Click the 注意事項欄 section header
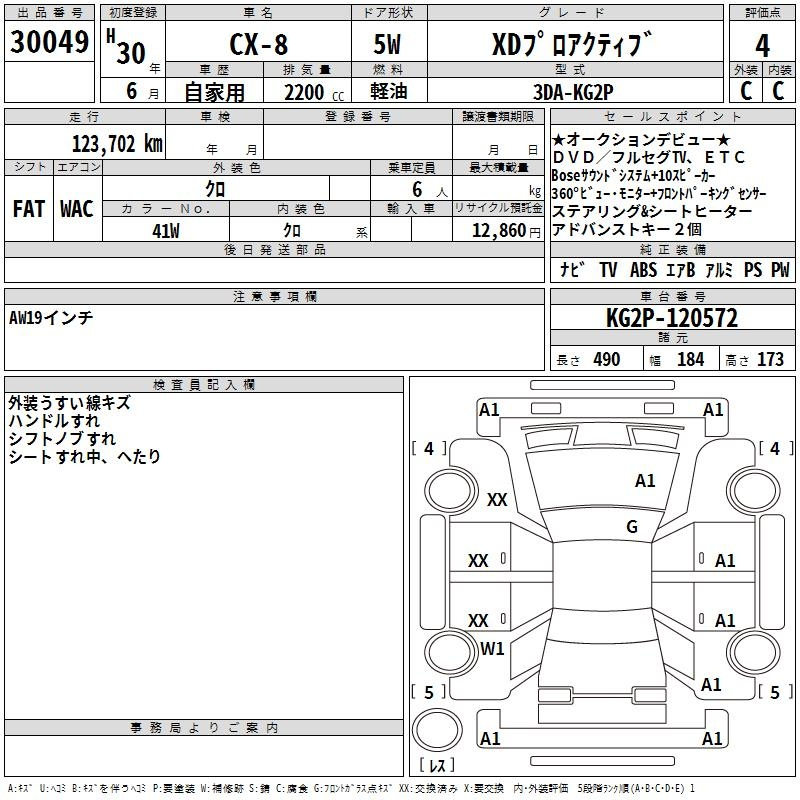The width and height of the screenshot is (800, 800). click(275, 297)
